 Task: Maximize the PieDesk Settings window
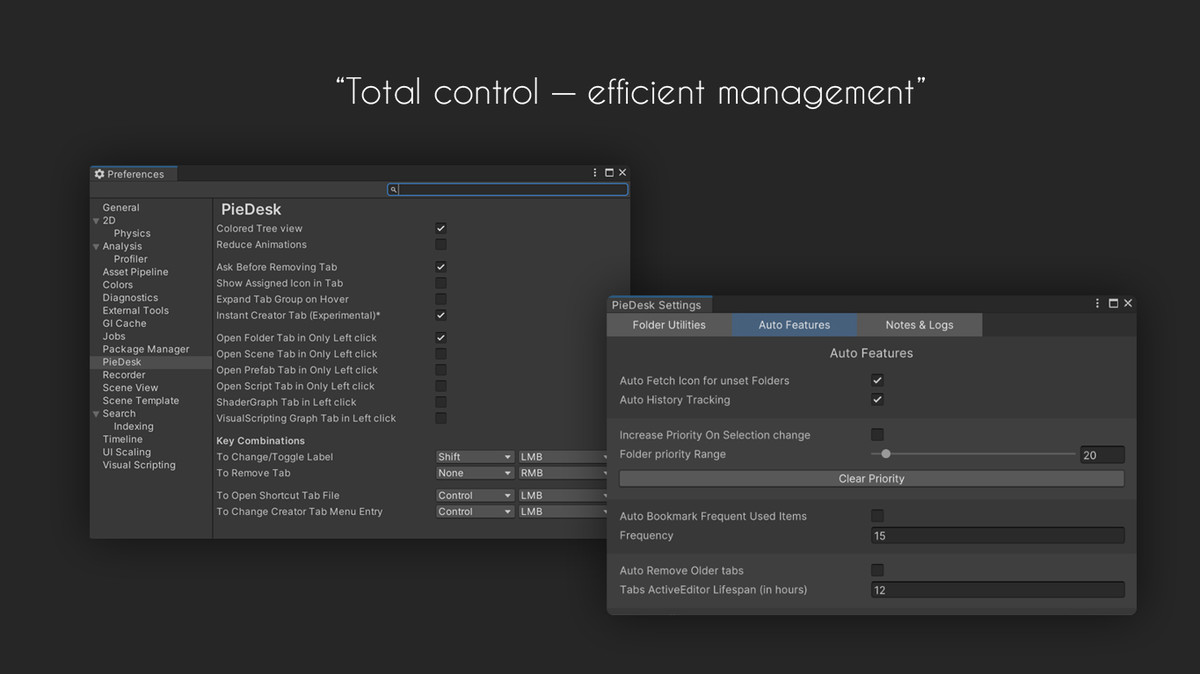[x=1113, y=303]
